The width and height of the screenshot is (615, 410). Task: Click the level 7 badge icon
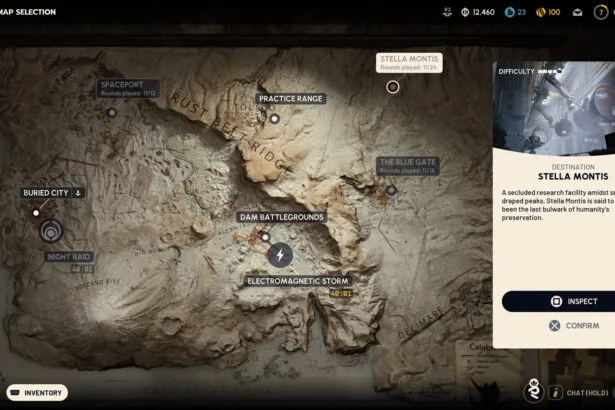pyautogui.click(x=600, y=12)
